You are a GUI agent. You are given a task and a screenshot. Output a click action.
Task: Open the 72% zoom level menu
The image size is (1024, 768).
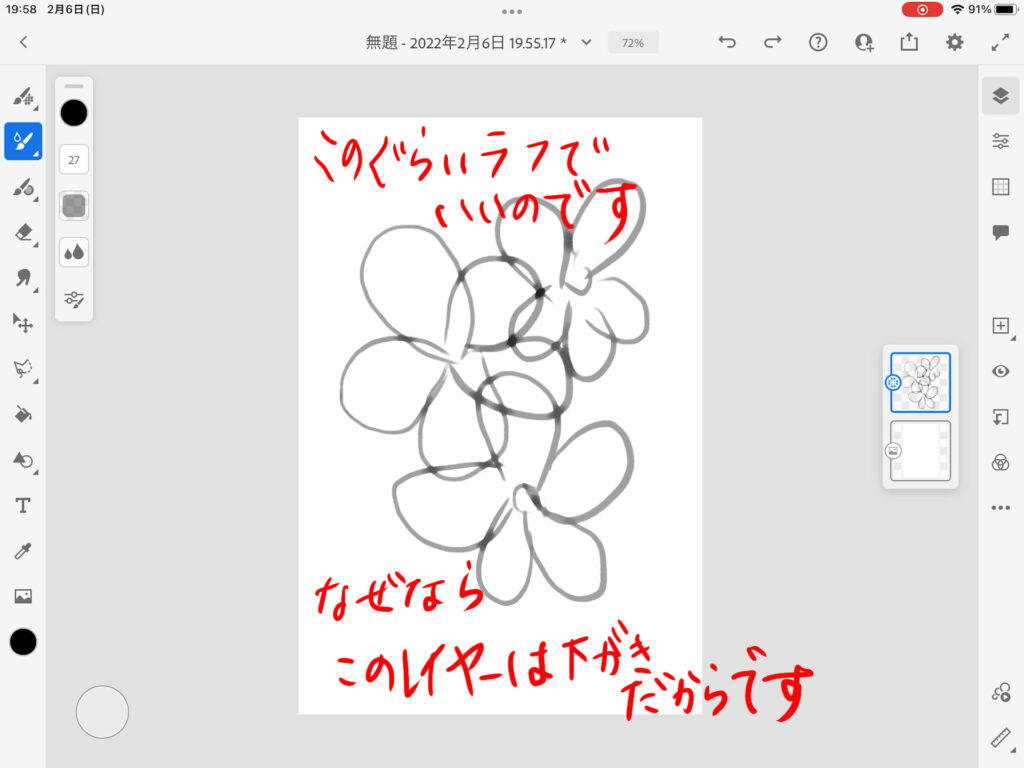click(632, 43)
